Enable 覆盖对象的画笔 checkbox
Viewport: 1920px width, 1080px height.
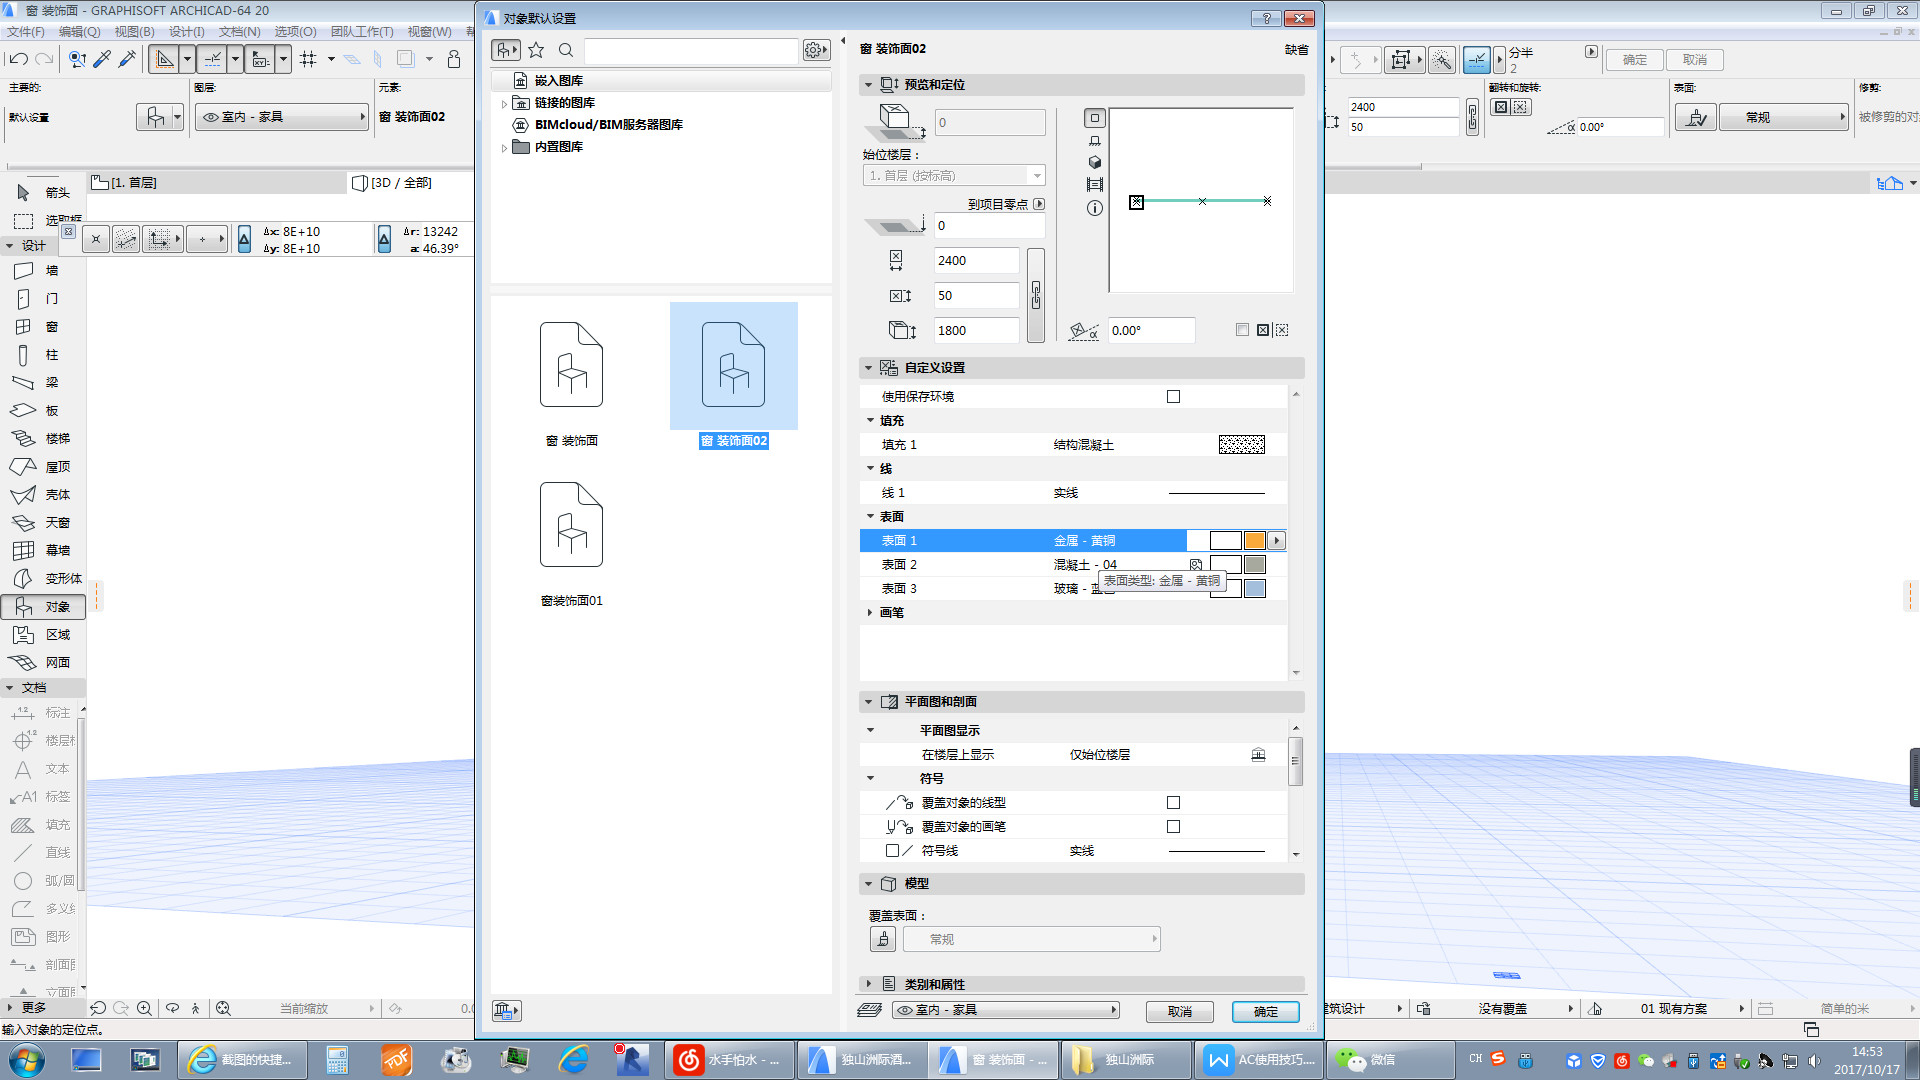tap(1173, 827)
